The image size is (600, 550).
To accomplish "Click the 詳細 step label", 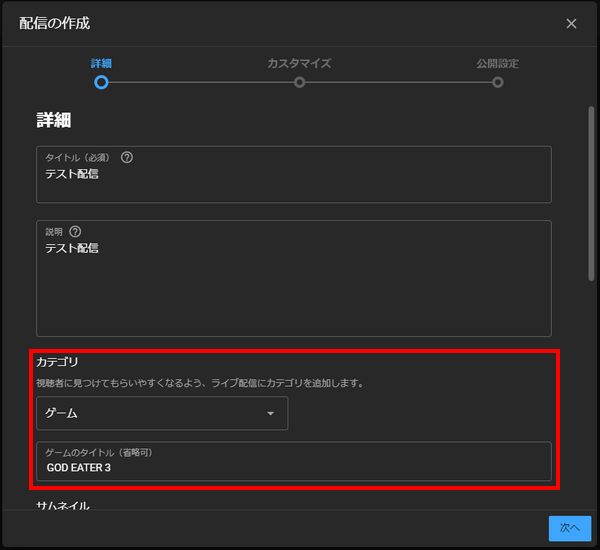I will click(x=101, y=63).
